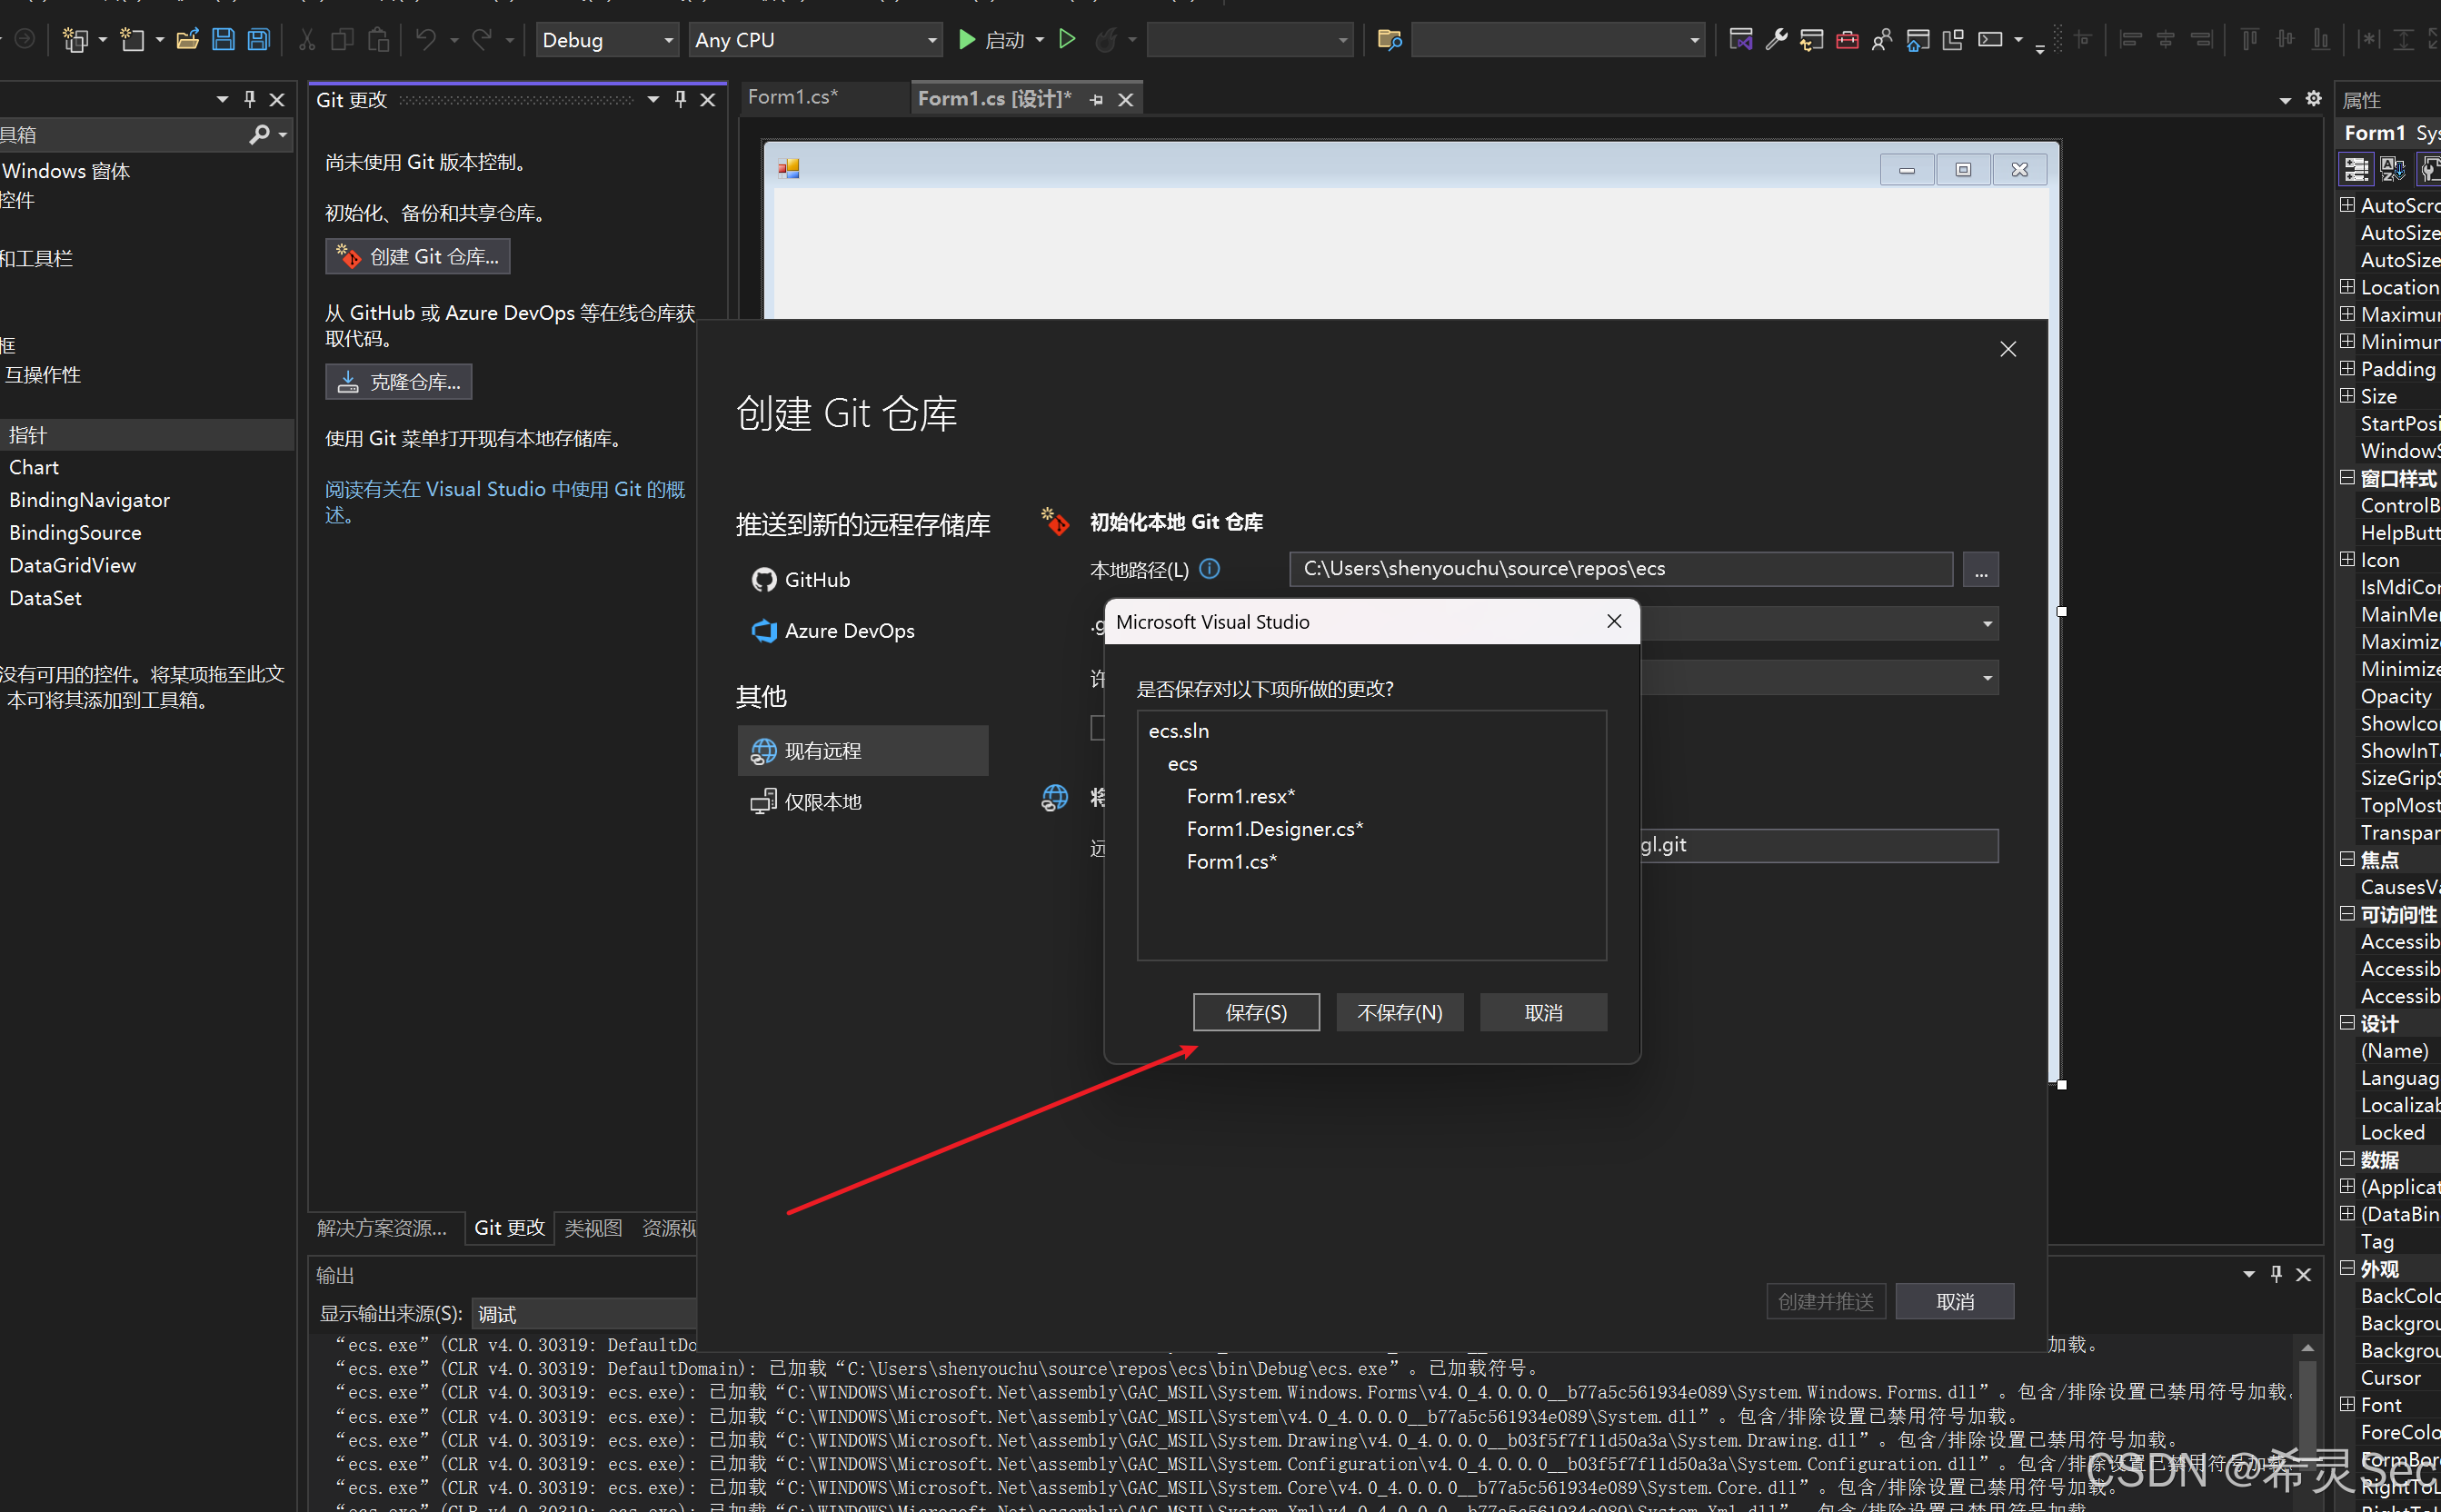
Task: Click the 保存(S) button in dialog
Action: tap(1256, 1012)
